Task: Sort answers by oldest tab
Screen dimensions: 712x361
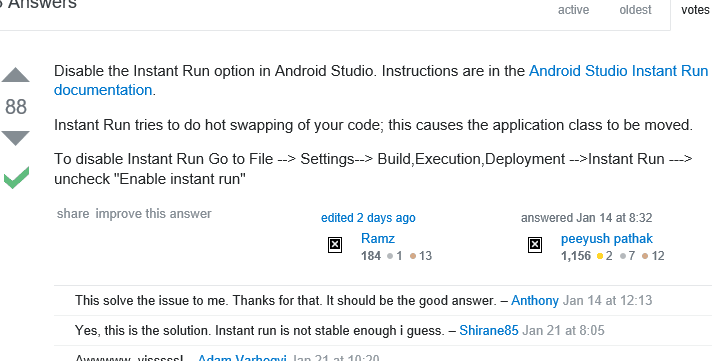Action: [635, 10]
